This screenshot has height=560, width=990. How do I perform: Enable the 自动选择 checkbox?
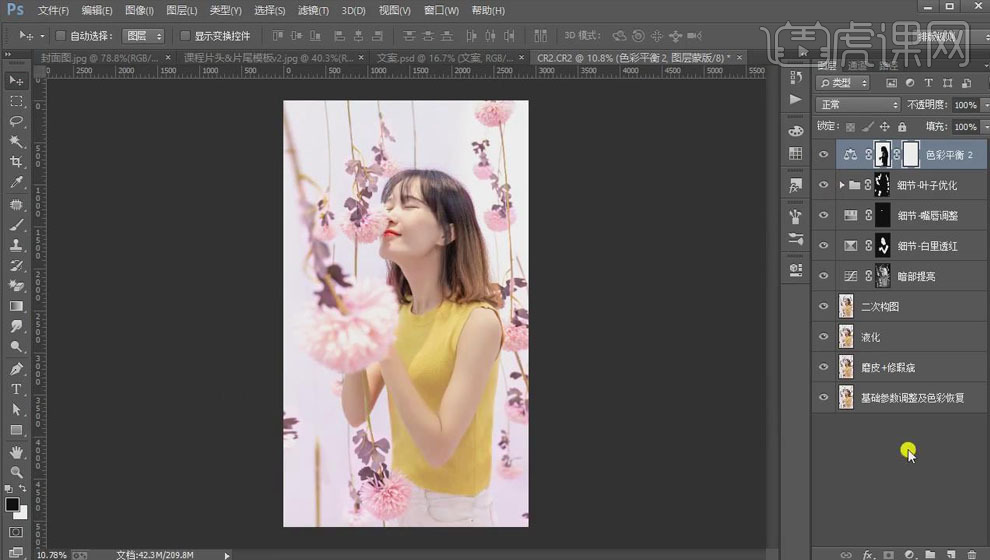tap(61, 36)
